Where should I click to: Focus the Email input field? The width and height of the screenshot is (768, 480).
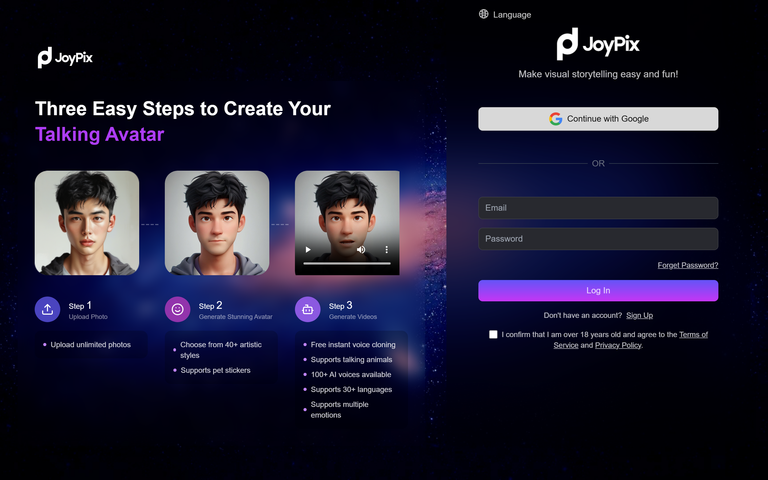(x=598, y=208)
